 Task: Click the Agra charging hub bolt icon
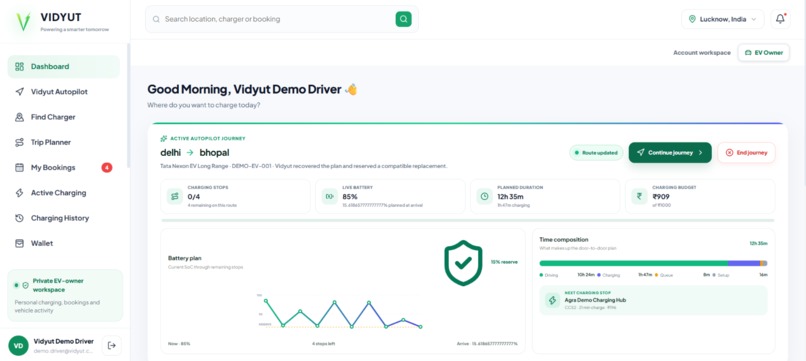click(553, 300)
